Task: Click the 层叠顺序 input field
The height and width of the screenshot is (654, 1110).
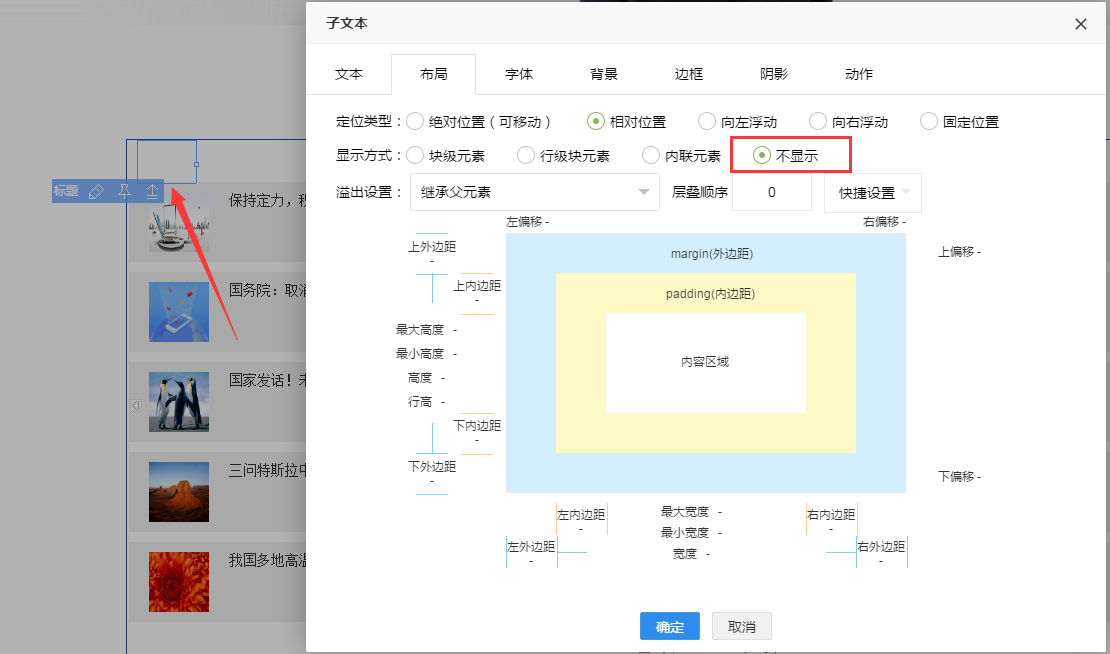Action: [x=771, y=192]
